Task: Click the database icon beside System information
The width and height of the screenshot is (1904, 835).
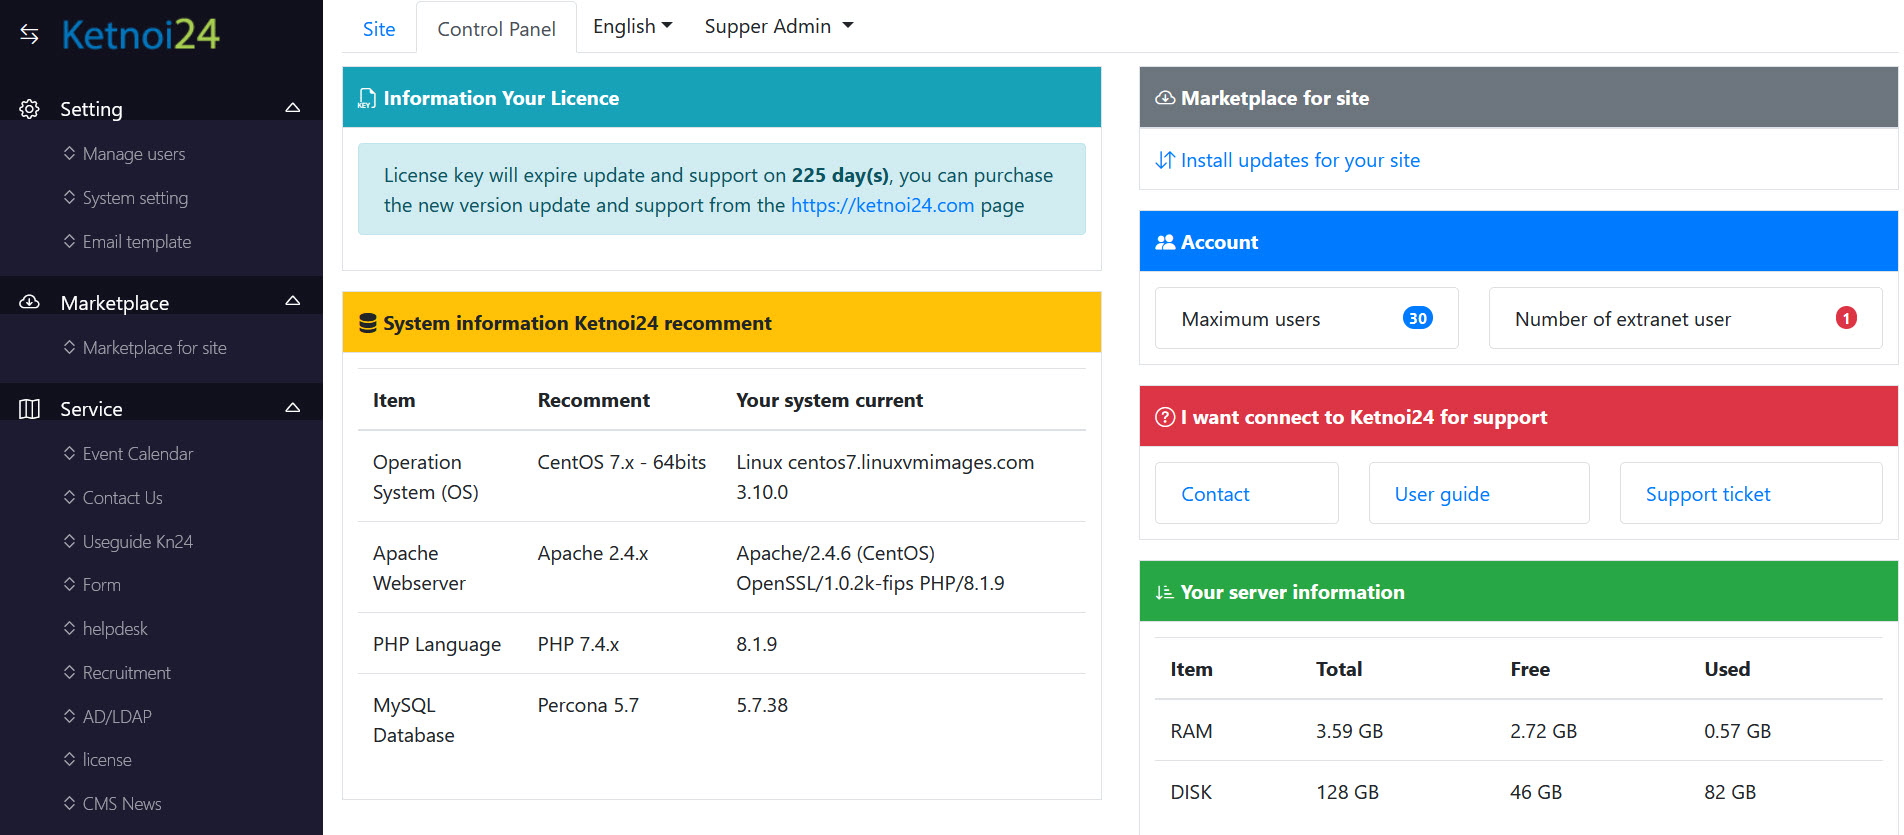Action: [x=368, y=323]
